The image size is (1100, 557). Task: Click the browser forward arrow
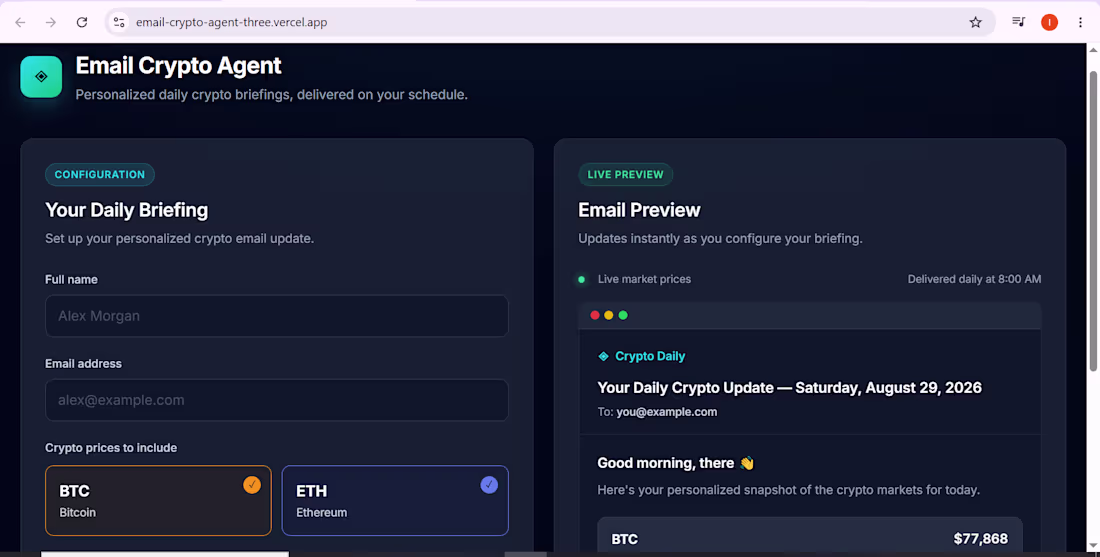51,22
